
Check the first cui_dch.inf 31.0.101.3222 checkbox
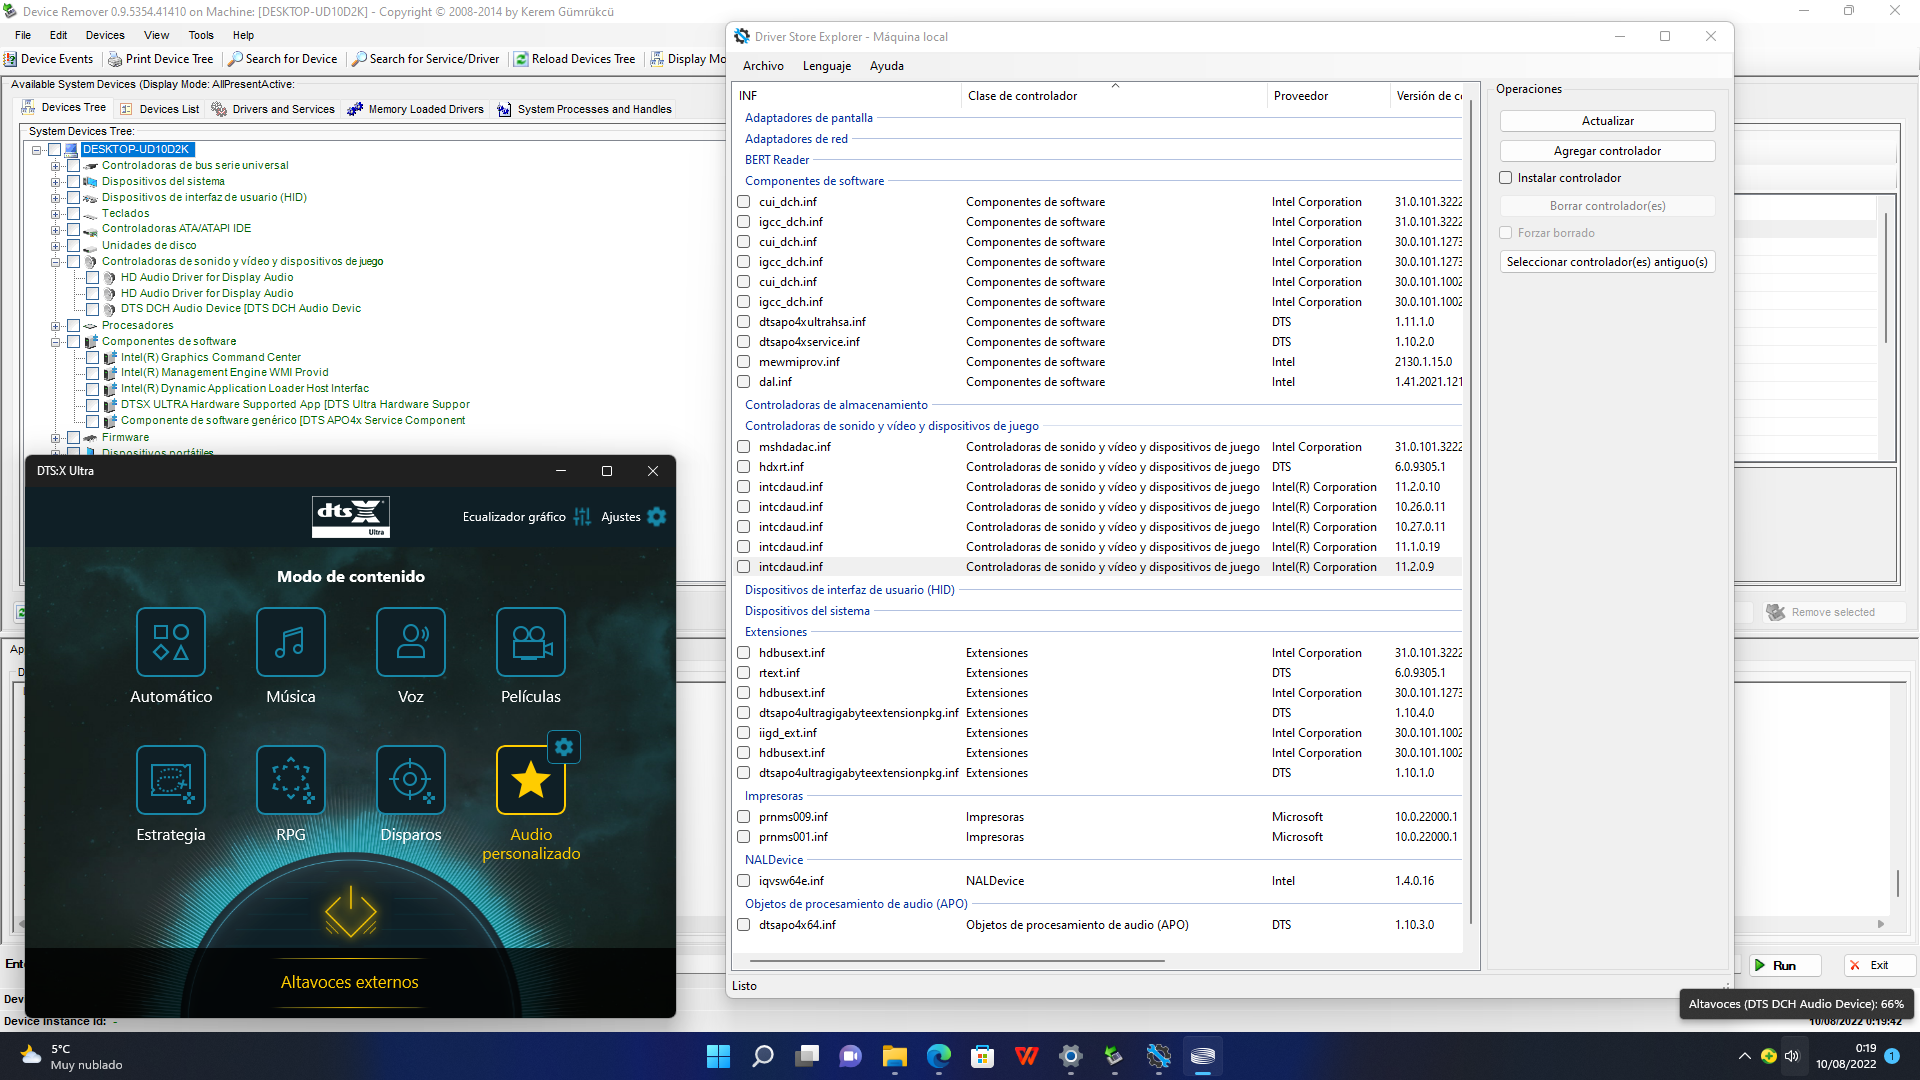coord(744,202)
